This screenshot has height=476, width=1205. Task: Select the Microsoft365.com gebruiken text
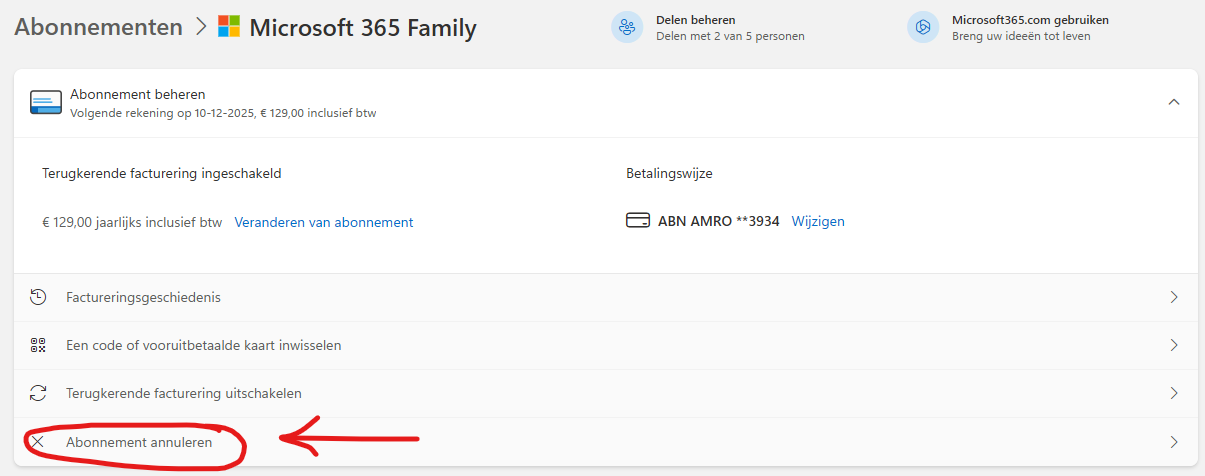(x=1029, y=20)
